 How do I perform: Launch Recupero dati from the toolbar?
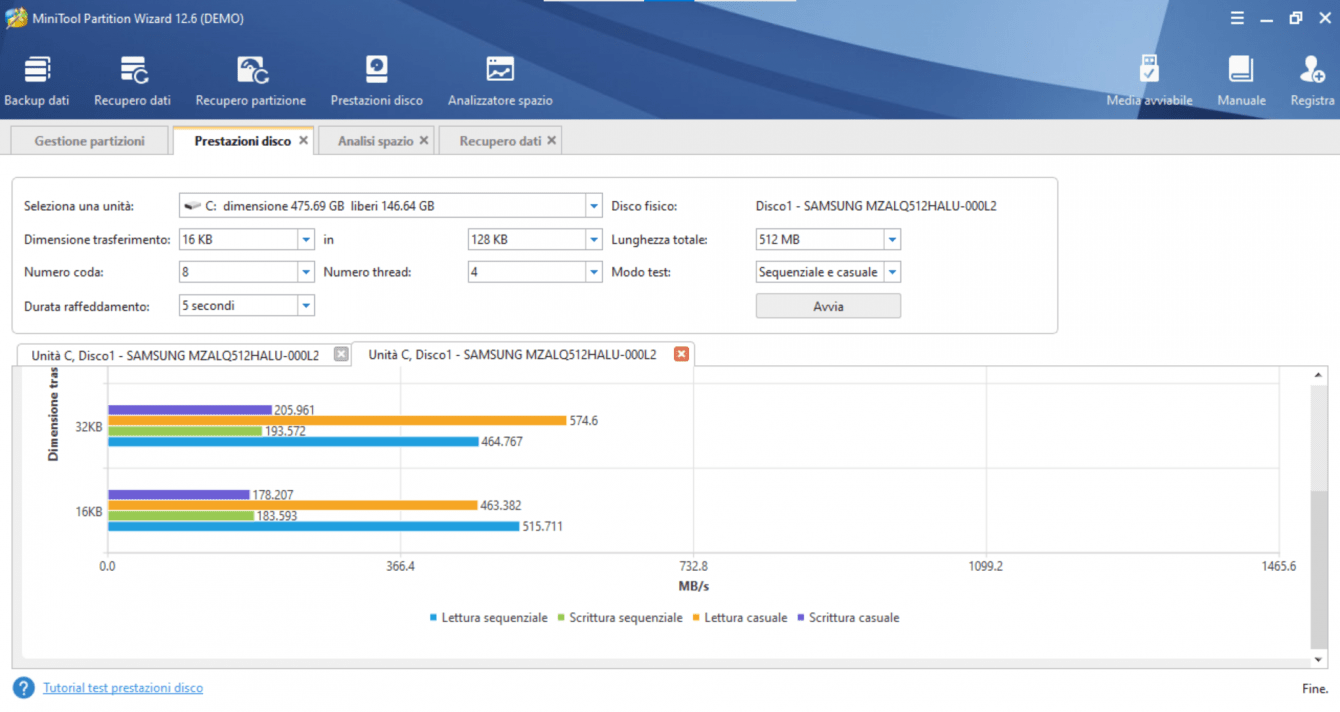tap(132, 82)
